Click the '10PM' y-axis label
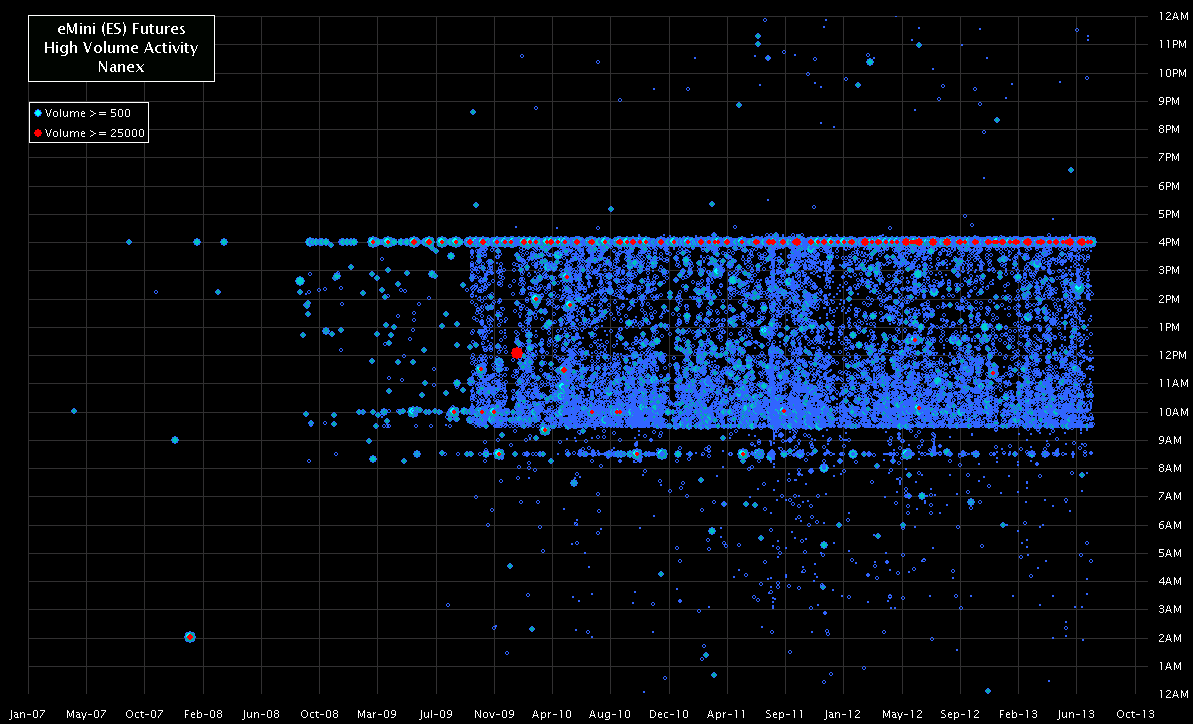1193x724 pixels. pos(1173,73)
